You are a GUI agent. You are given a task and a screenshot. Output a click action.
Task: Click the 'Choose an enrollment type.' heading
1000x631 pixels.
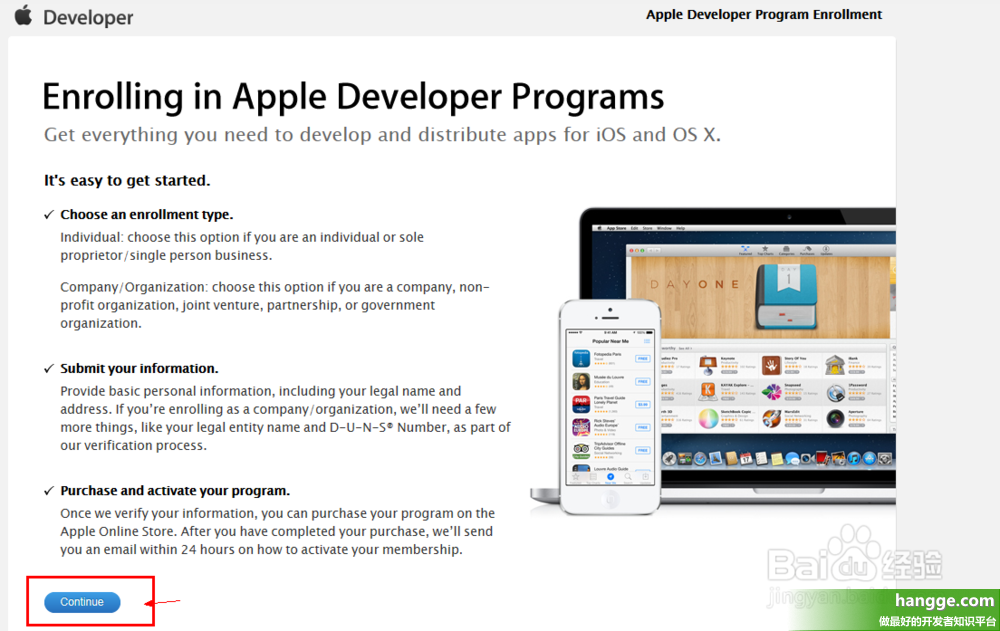(147, 214)
